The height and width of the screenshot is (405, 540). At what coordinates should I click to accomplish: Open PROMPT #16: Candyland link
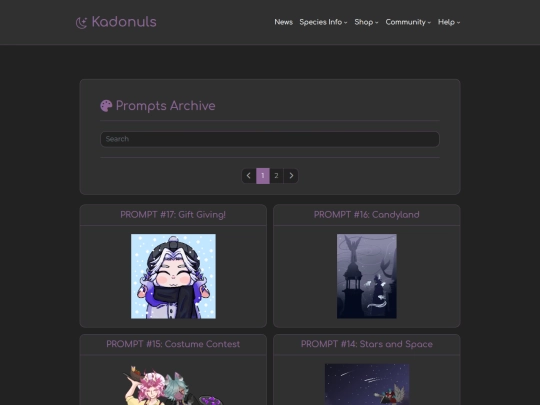pyautogui.click(x=366, y=215)
